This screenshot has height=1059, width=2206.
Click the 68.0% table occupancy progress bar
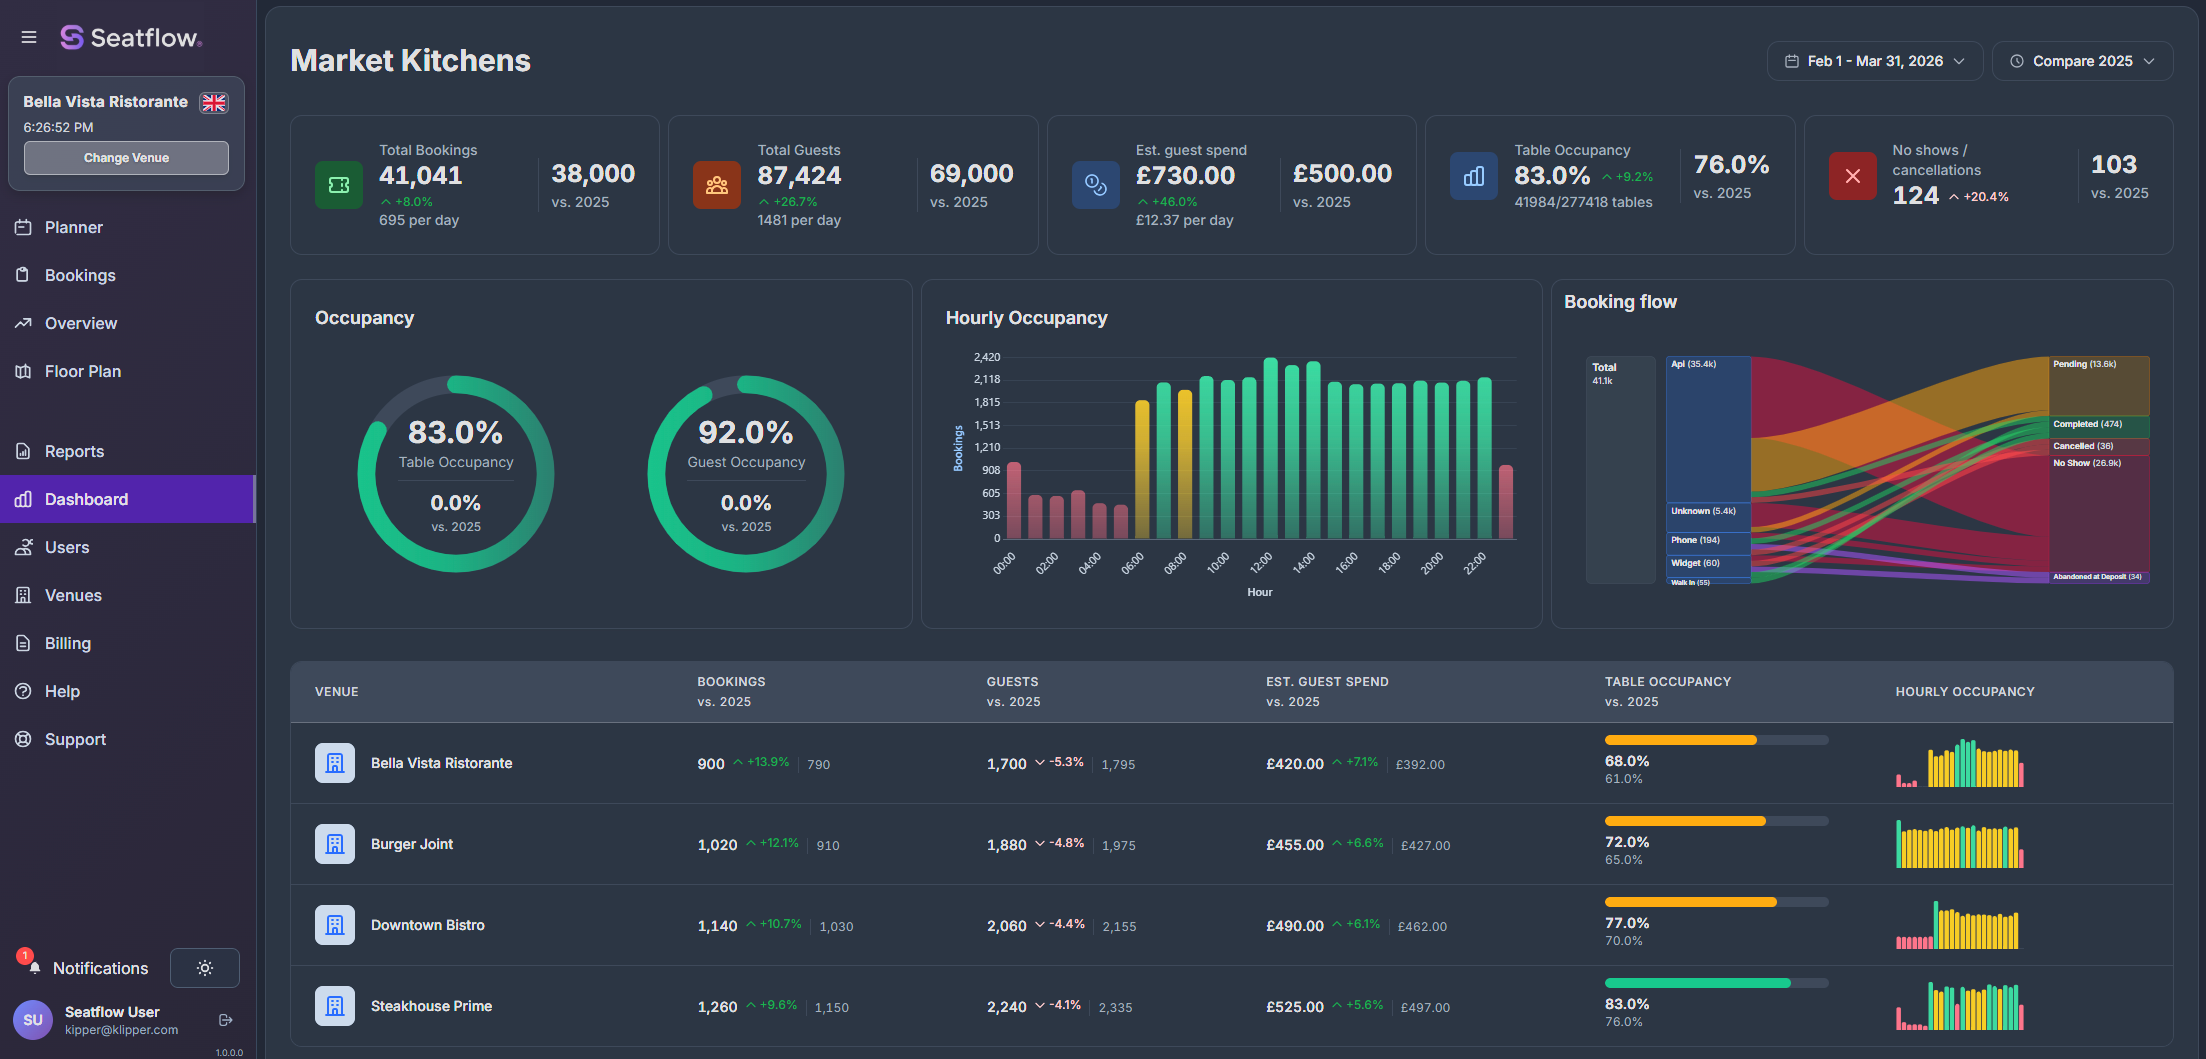(1717, 740)
